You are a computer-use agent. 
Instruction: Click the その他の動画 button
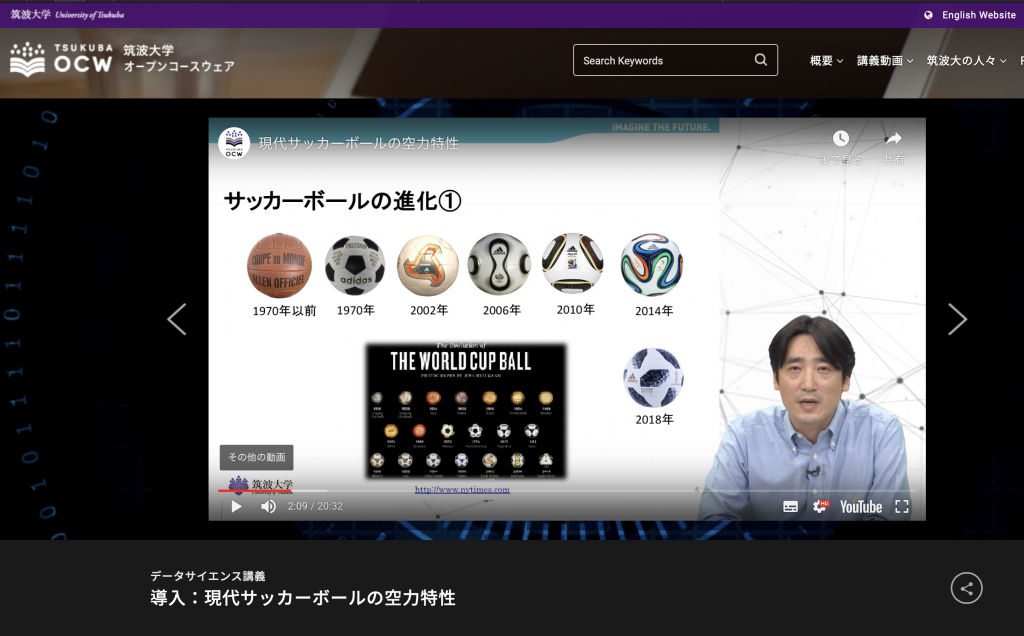pos(256,457)
